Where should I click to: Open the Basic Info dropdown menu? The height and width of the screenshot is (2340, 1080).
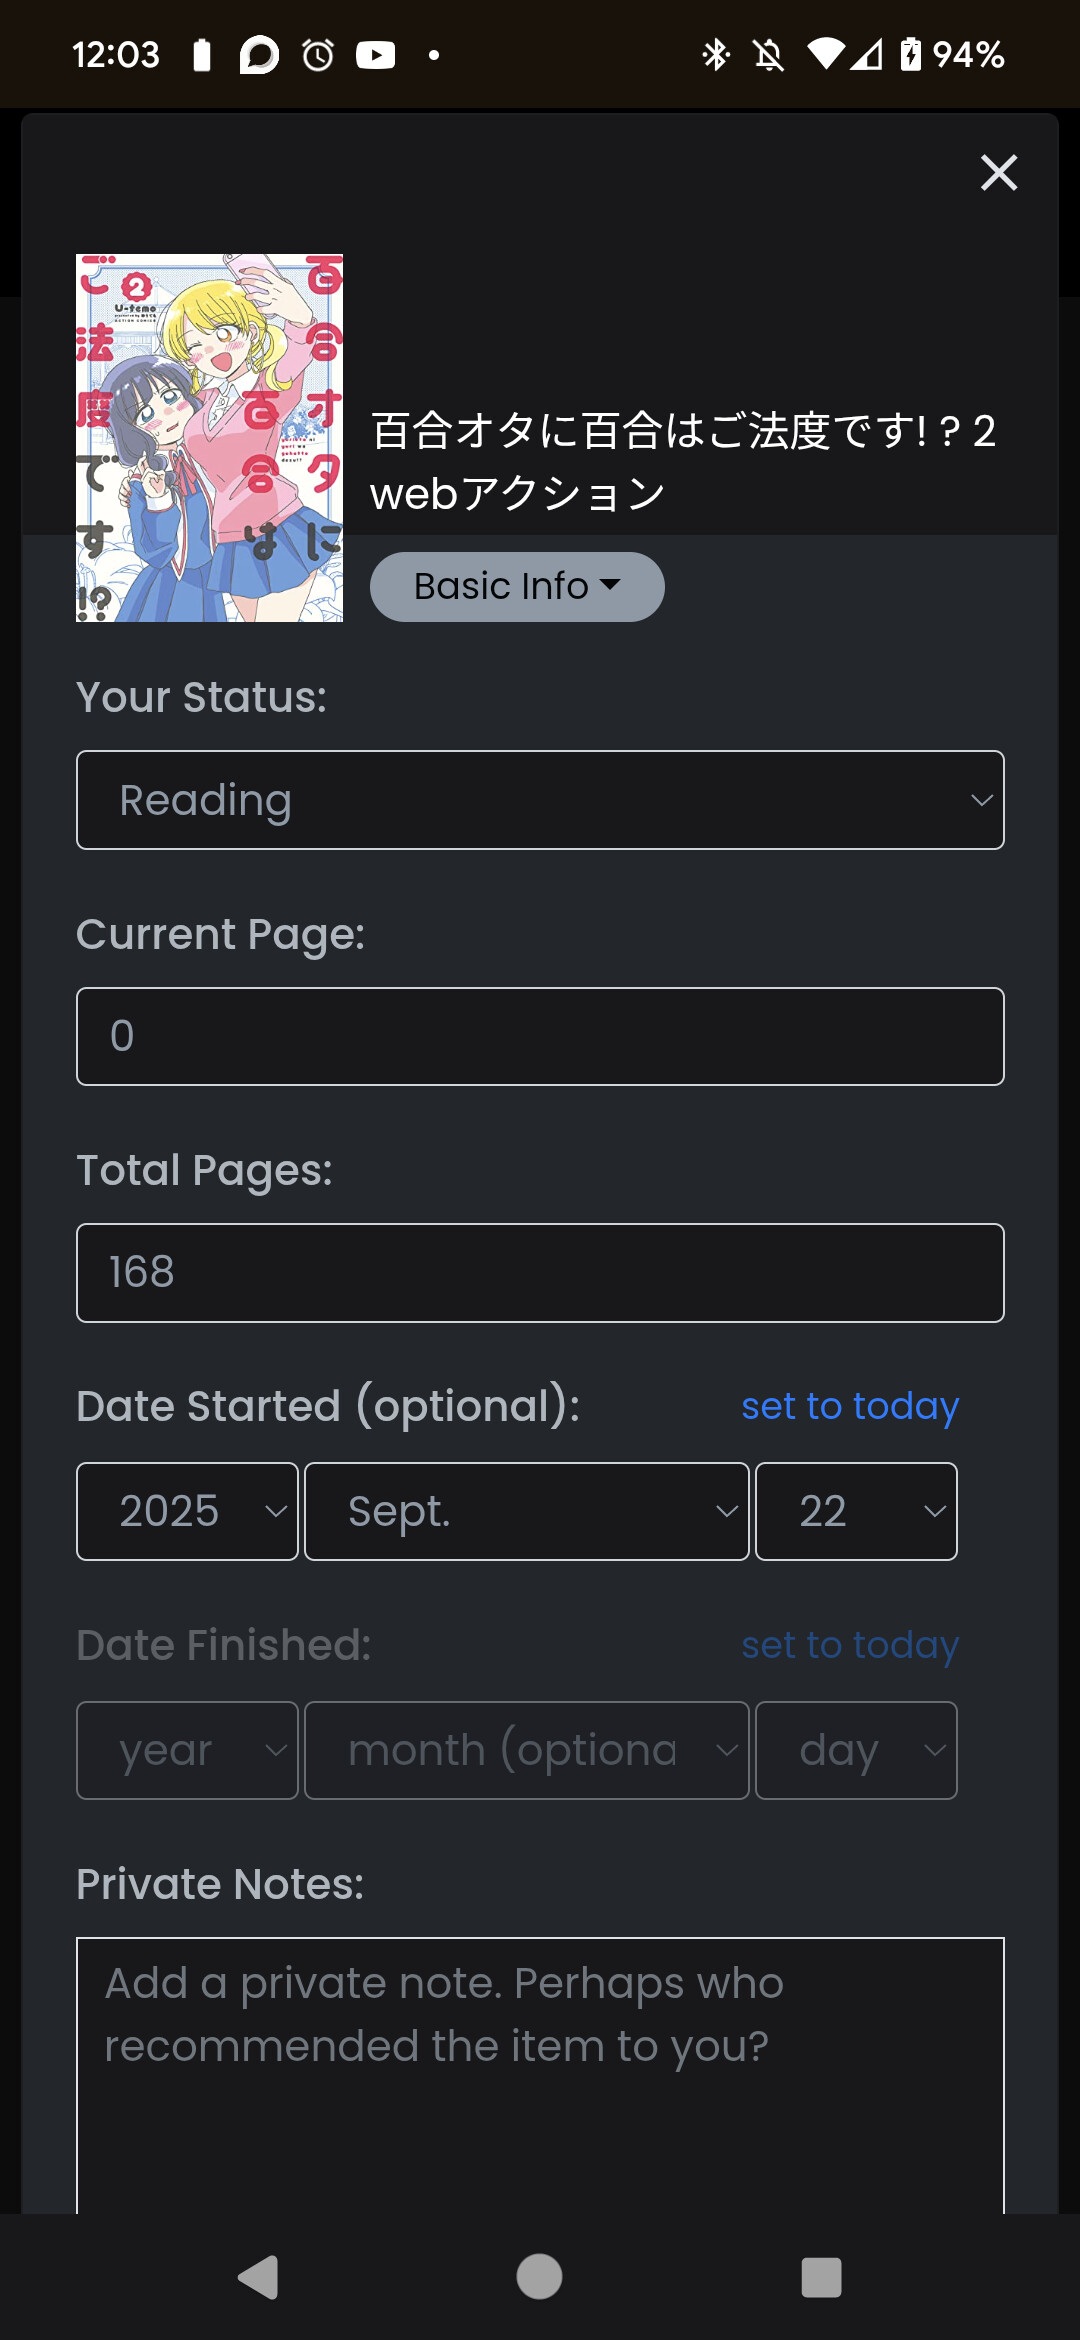[517, 587]
